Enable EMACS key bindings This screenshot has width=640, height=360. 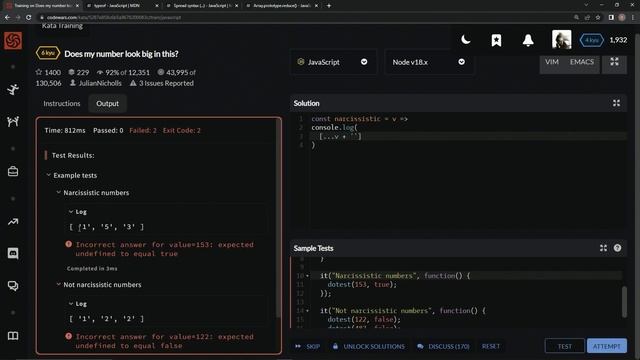click(x=582, y=62)
